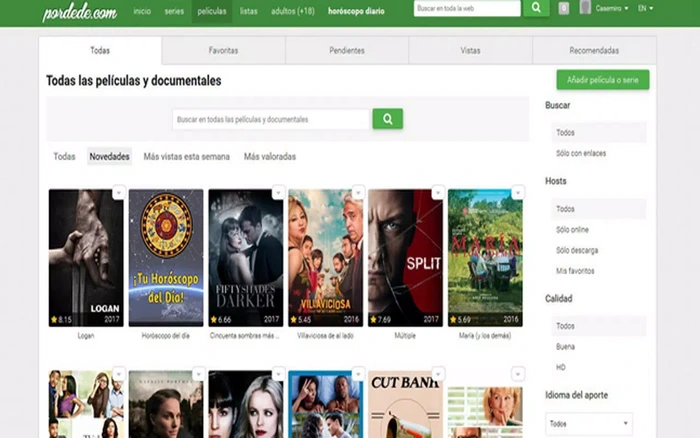Viewport: 700px width, 438px height.
Task: Open the dropdown arrow on Logan poster
Action: [118, 192]
